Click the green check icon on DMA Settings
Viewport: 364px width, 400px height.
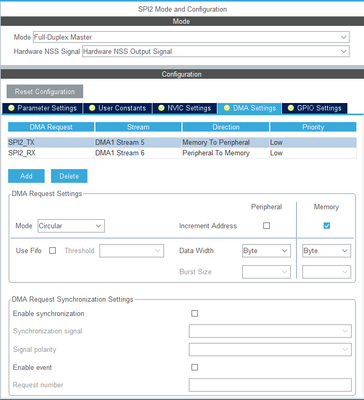pyautogui.click(x=227, y=108)
